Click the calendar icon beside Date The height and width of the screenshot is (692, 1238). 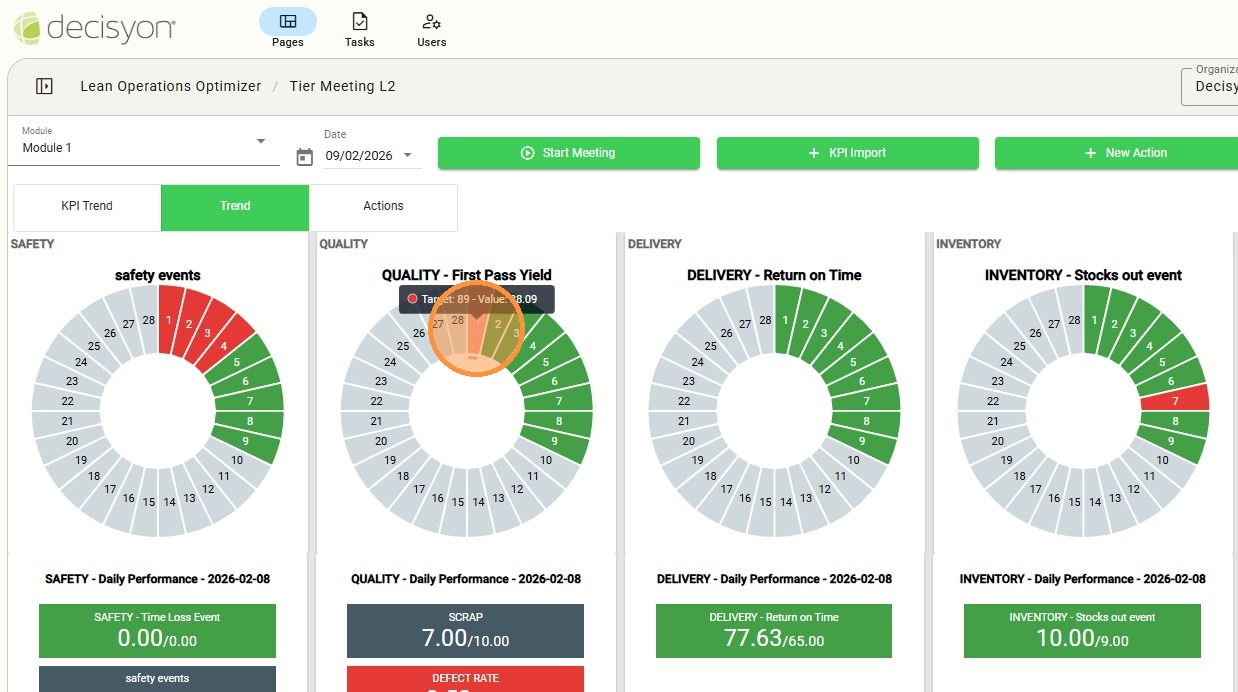tap(305, 157)
